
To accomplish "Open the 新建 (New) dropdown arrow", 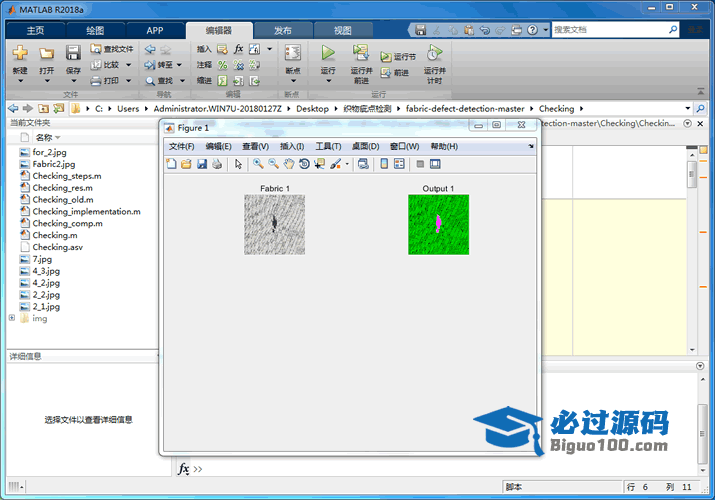I will click(20, 81).
